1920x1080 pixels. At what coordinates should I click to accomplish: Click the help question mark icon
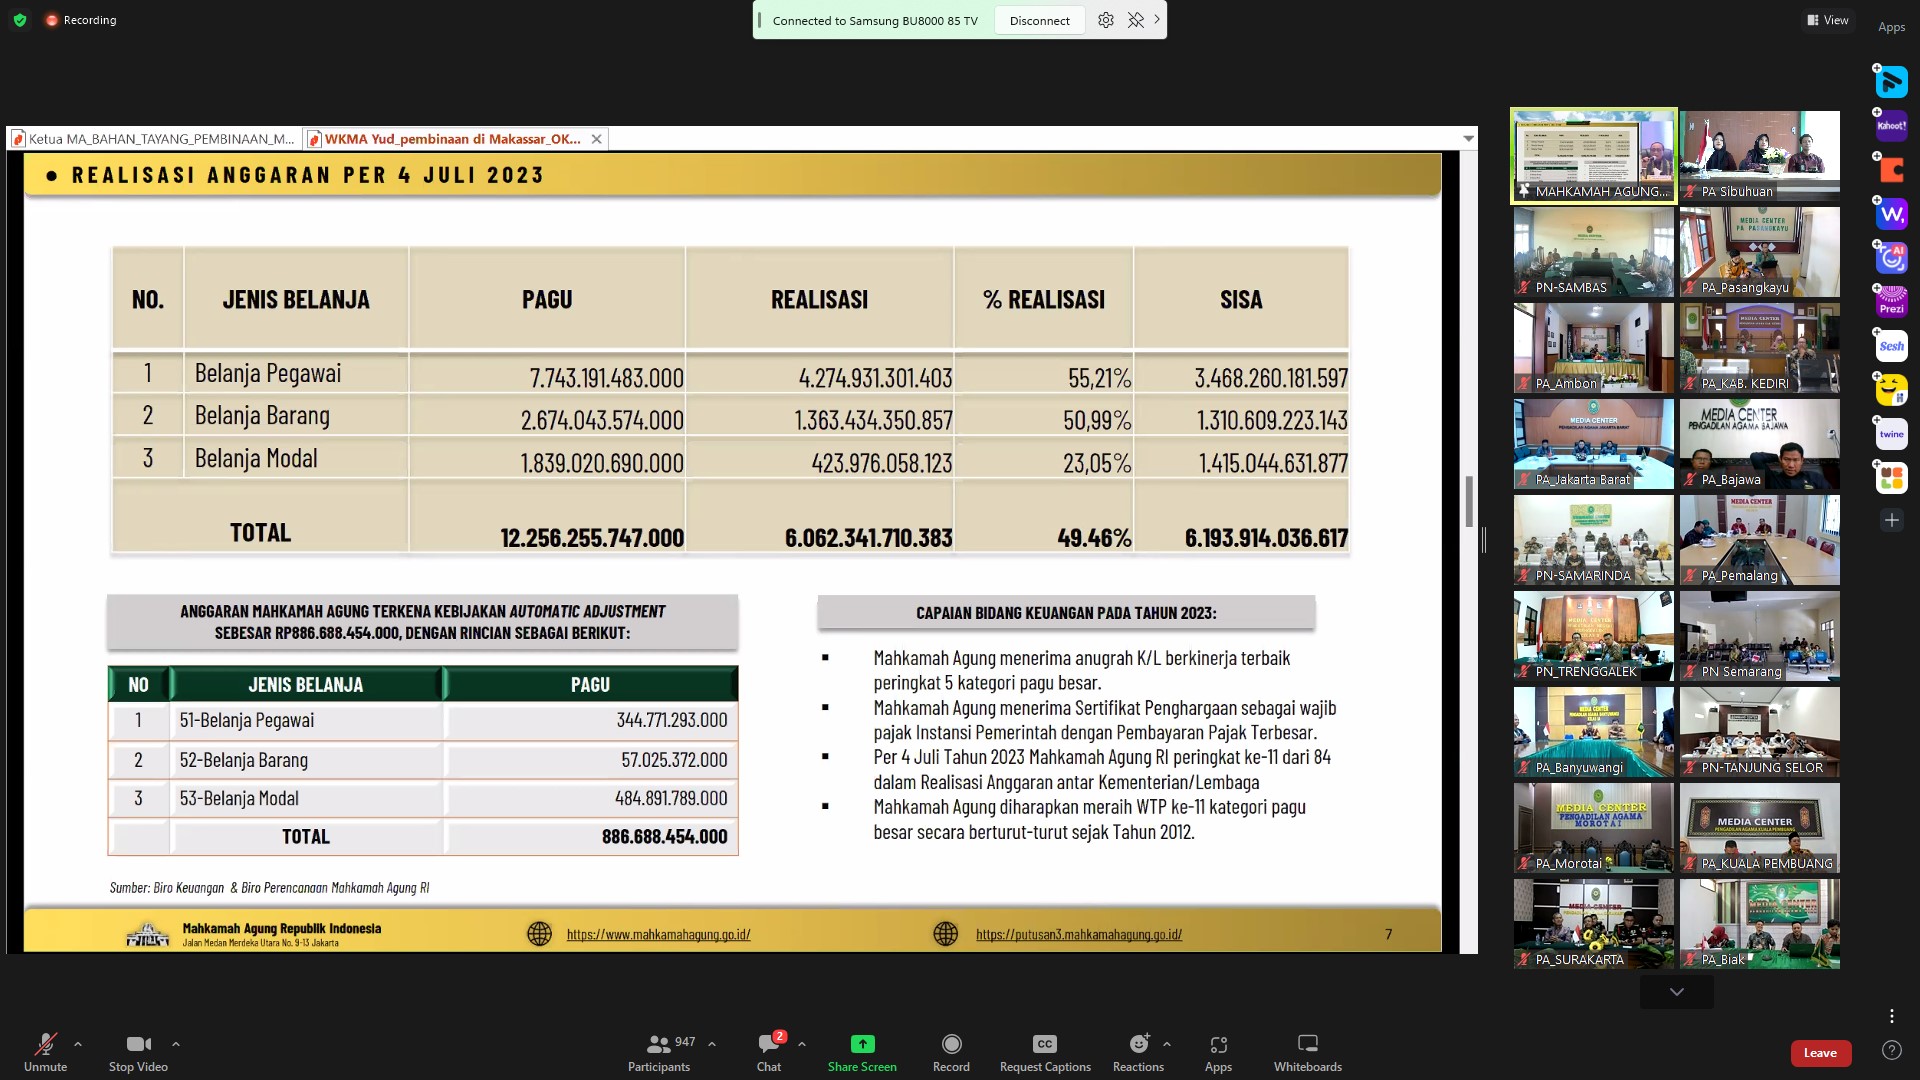coord(1891,1050)
